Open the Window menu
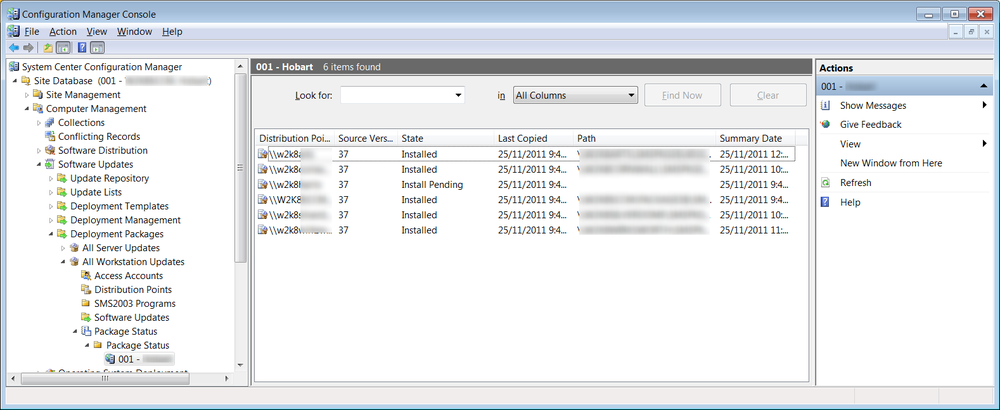 click(135, 31)
